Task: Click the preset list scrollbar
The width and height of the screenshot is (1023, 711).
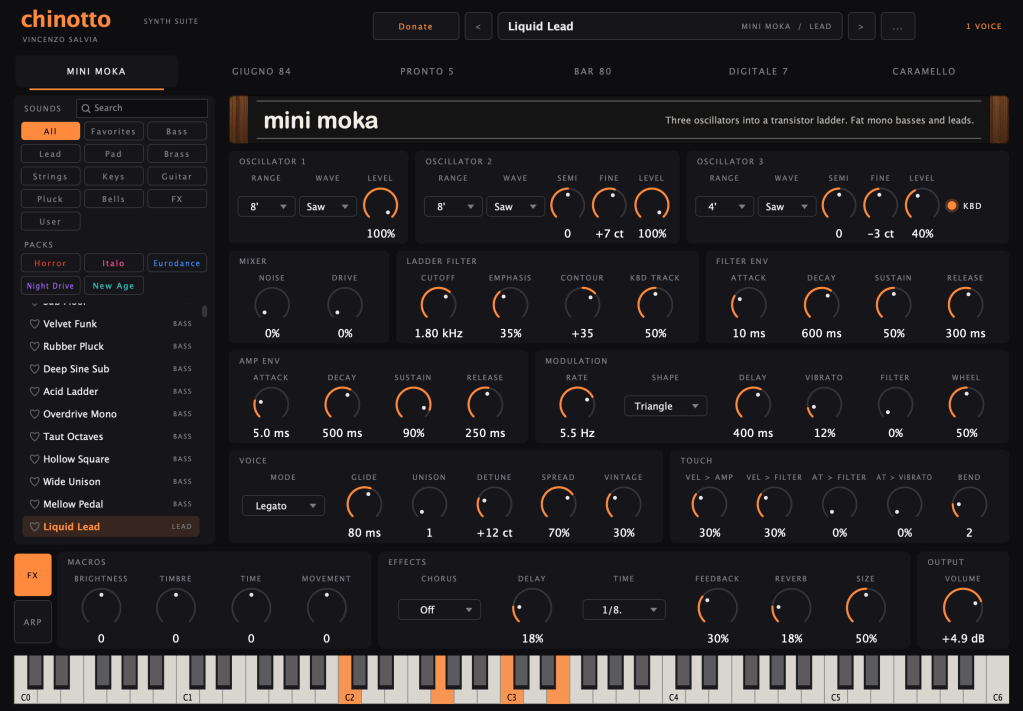Action: coord(204,311)
